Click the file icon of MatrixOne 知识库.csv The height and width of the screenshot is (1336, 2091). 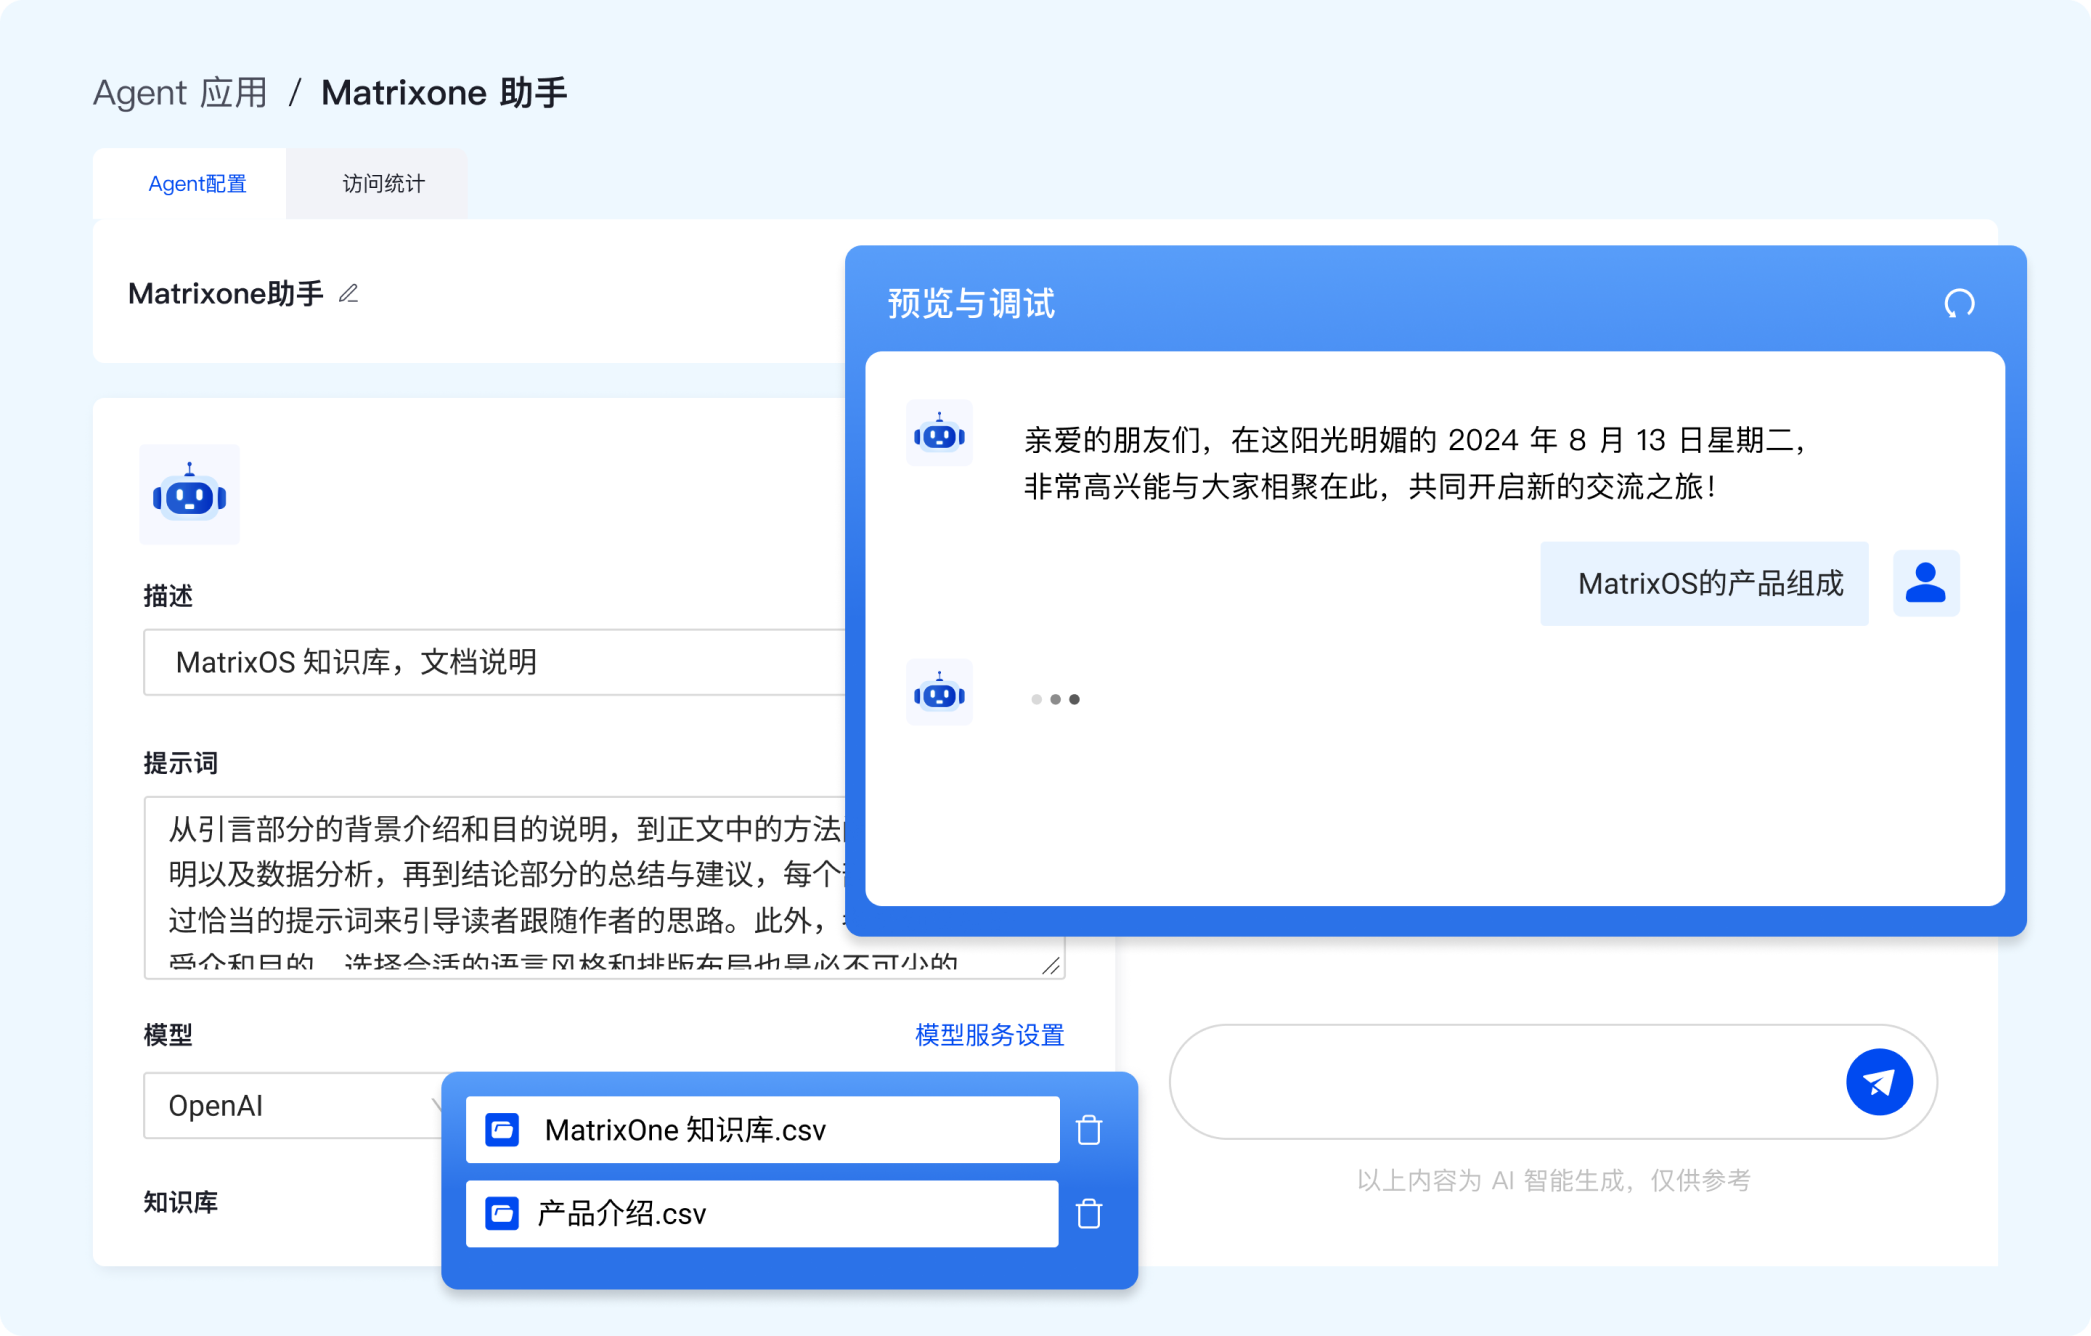[x=502, y=1130]
